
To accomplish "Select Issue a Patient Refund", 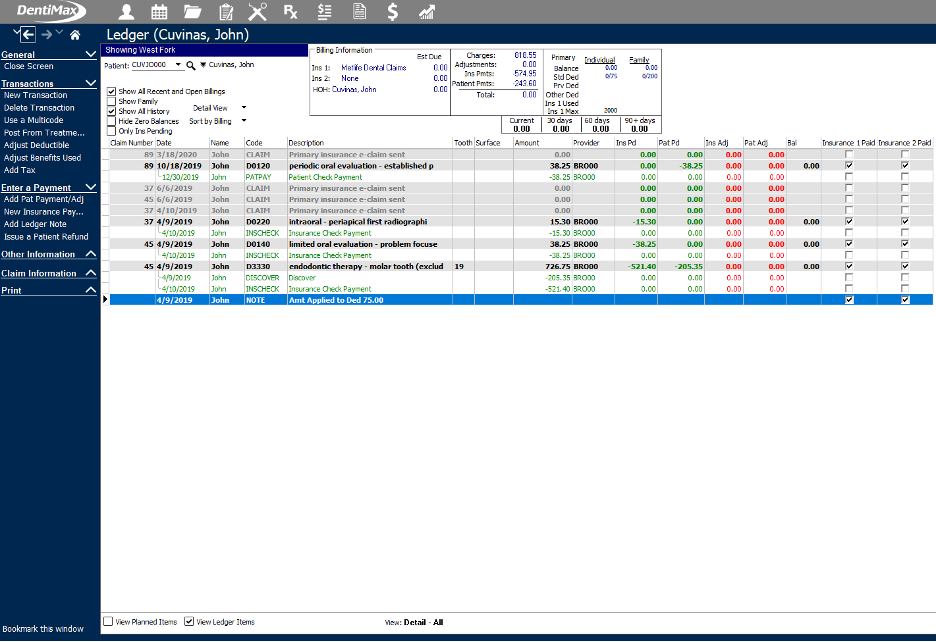I will click(x=46, y=237).
